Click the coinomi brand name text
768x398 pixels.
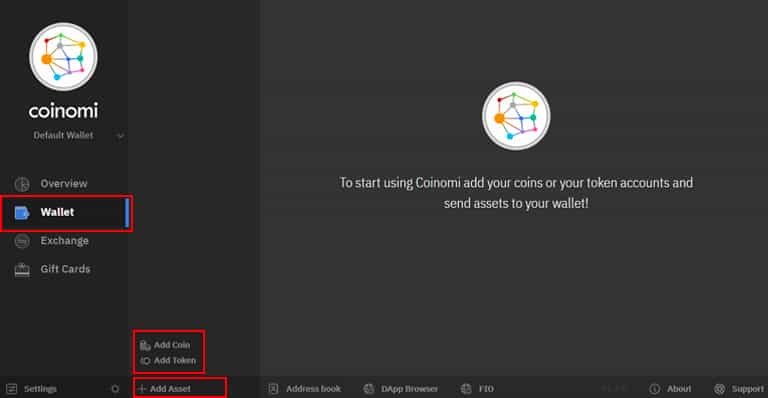[x=63, y=111]
